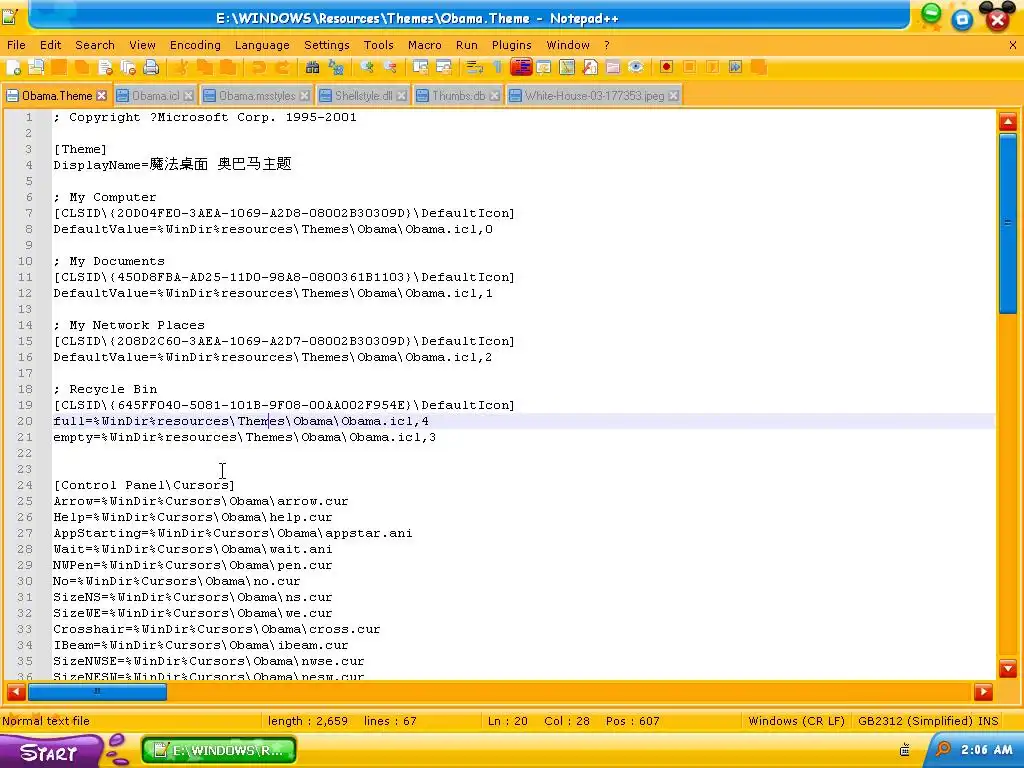1024x768 pixels.
Task: Close the Obama.icl tab
Action: [x=188, y=96]
